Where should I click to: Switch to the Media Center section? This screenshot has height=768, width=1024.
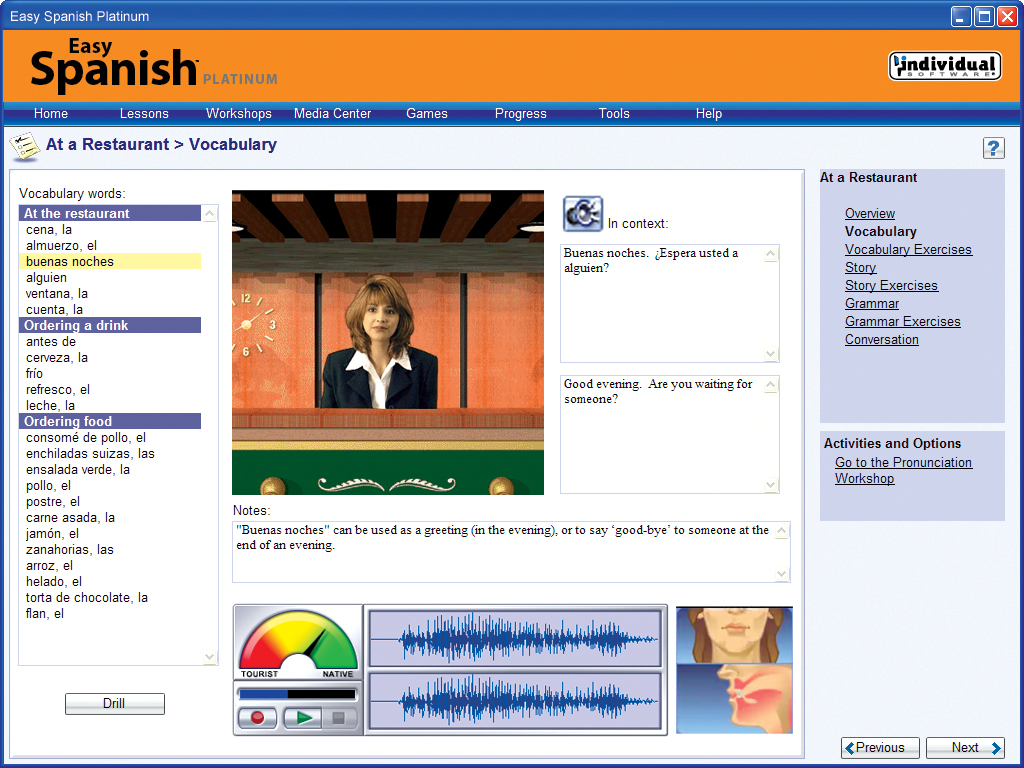coord(332,113)
